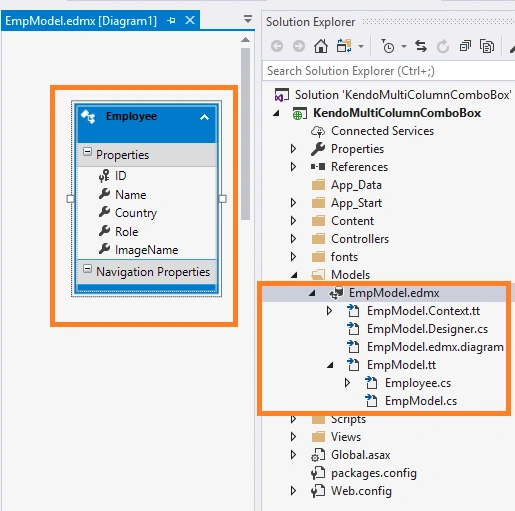Collapse the Models folder

click(x=294, y=275)
